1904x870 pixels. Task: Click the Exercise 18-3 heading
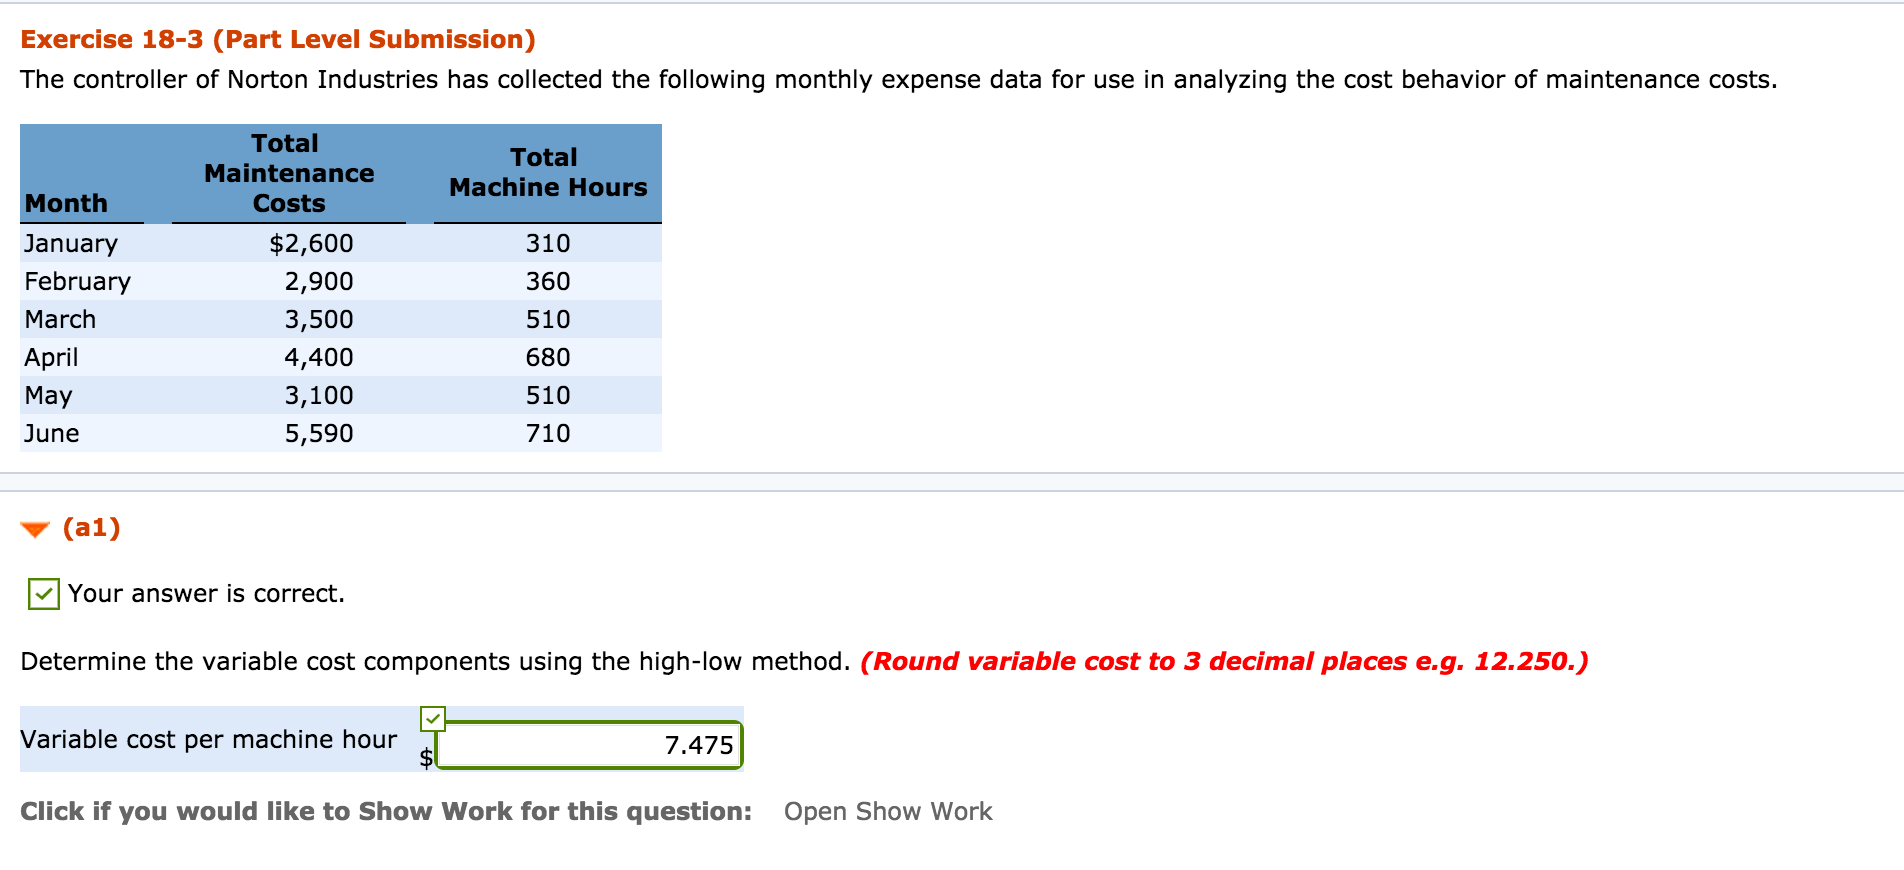pyautogui.click(x=278, y=39)
